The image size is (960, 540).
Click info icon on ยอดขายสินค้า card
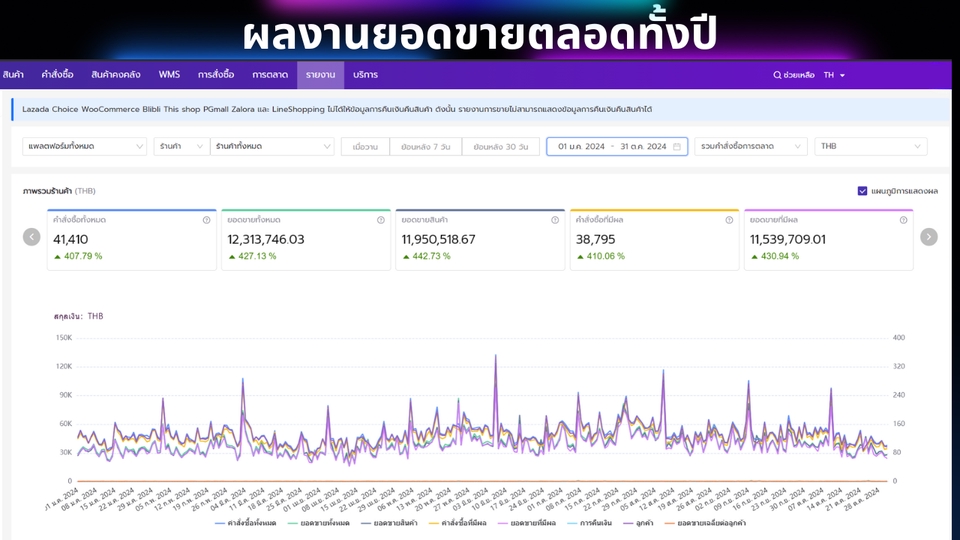click(x=555, y=220)
